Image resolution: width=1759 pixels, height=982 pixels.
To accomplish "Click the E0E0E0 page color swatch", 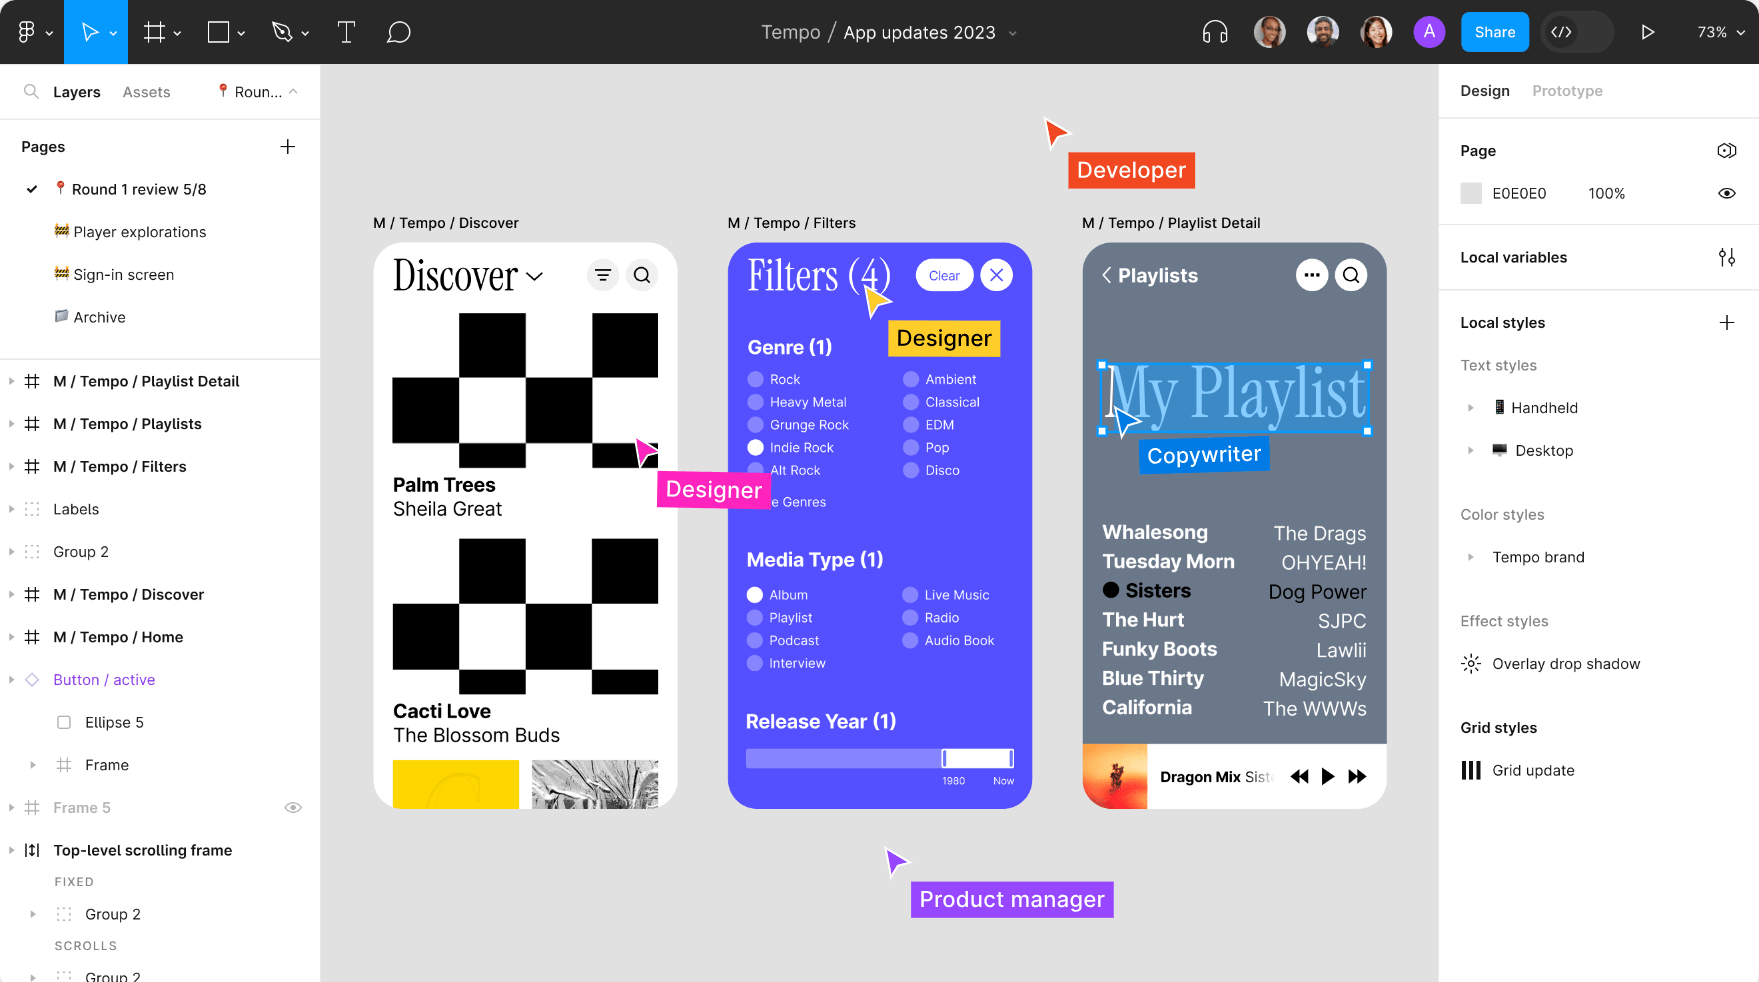I will pos(1470,193).
